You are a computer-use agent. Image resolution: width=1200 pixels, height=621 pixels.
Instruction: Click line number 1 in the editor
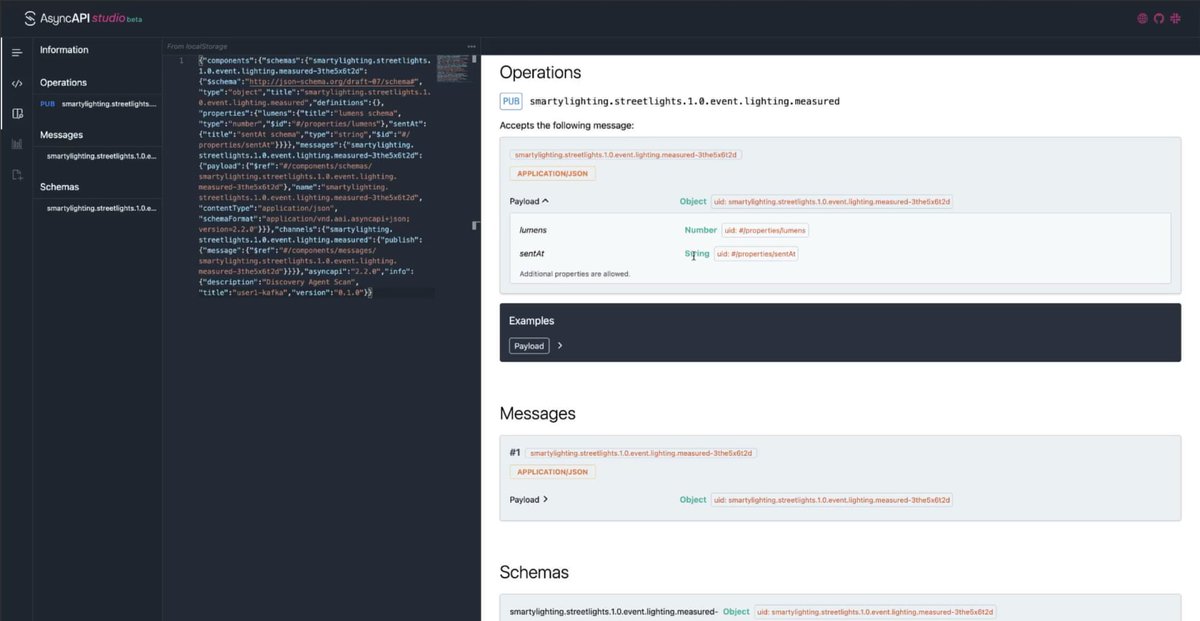(181, 61)
